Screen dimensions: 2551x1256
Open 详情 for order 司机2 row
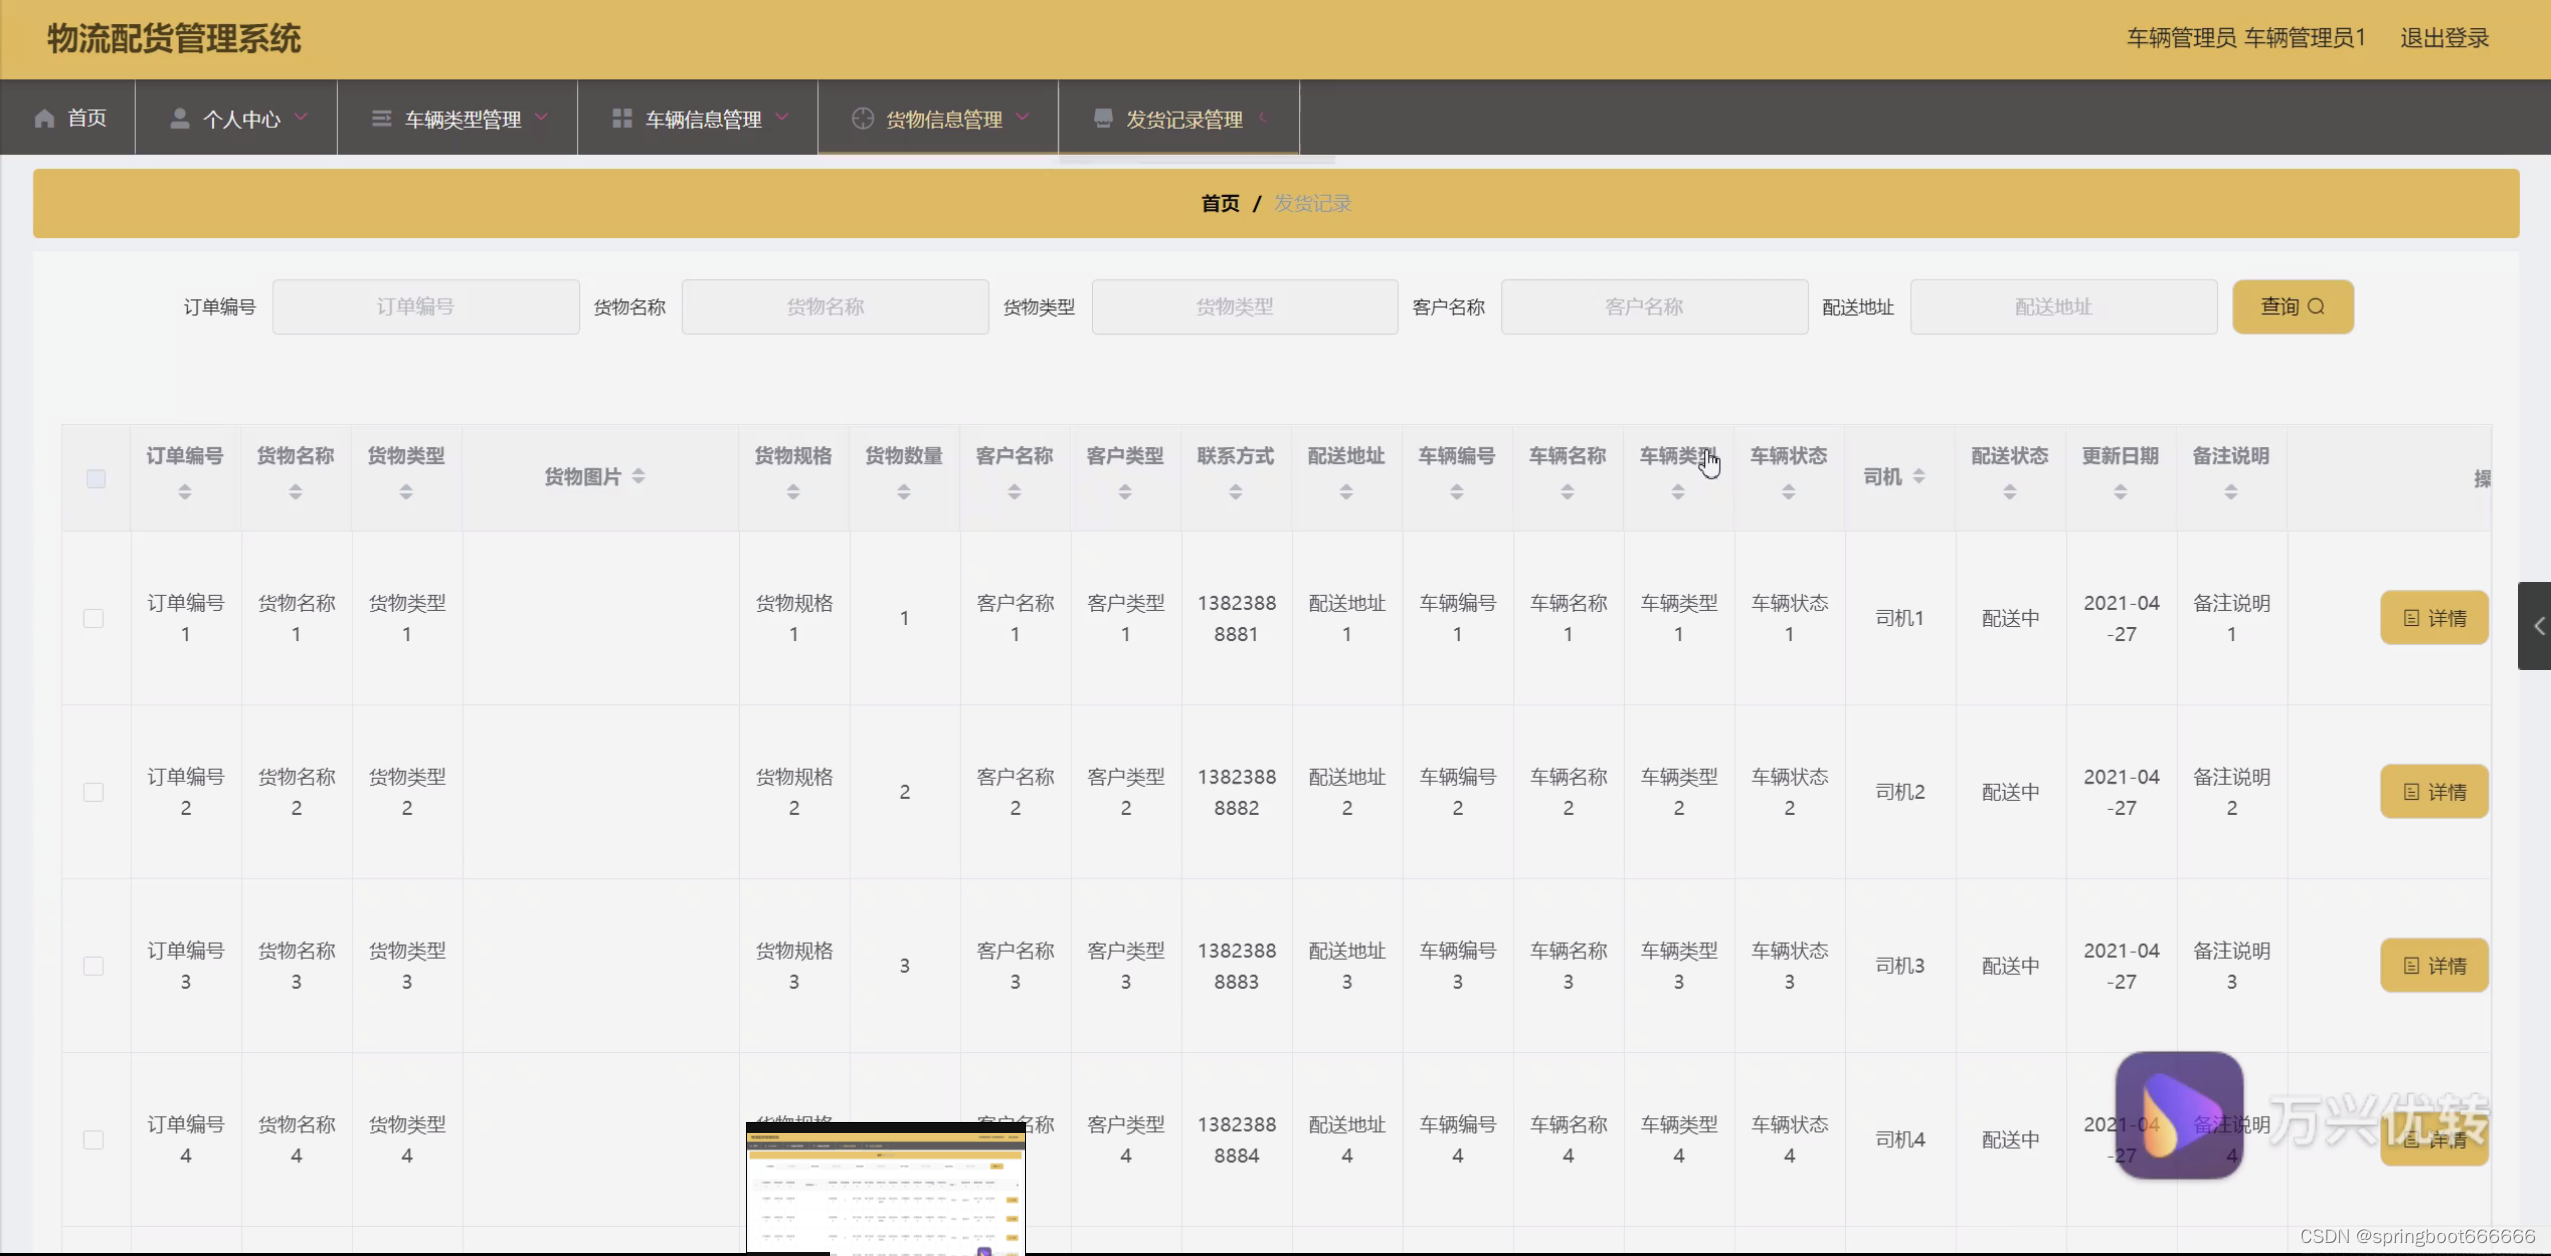2434,792
